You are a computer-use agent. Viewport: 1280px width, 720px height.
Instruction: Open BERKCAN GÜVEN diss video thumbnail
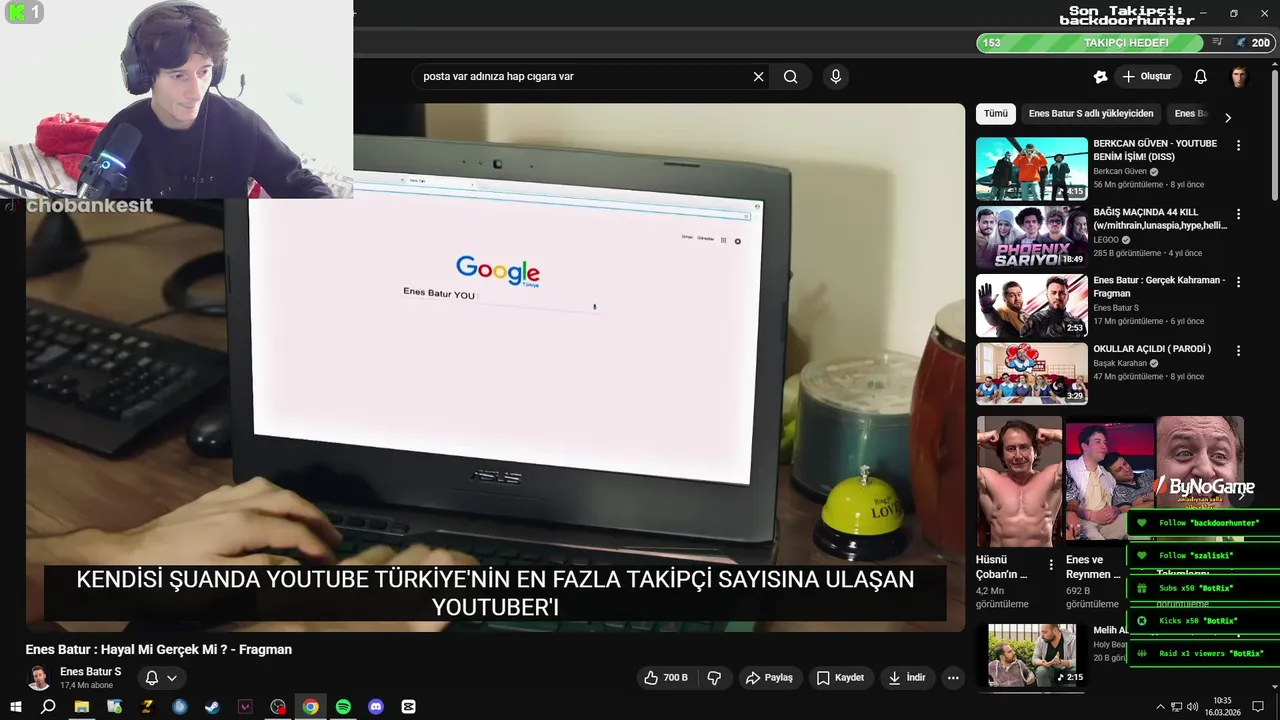1032,169
